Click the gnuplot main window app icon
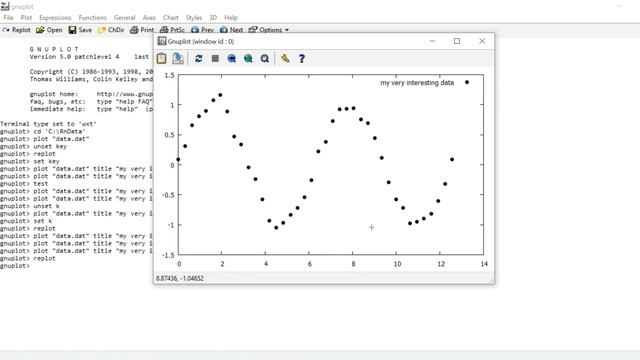This screenshot has height=360, width=640. tap(5, 6)
